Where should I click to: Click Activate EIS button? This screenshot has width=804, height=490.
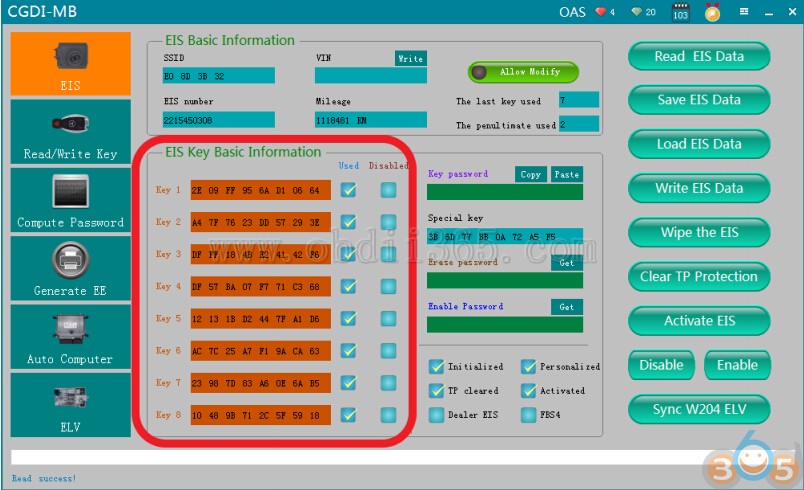click(x=699, y=321)
